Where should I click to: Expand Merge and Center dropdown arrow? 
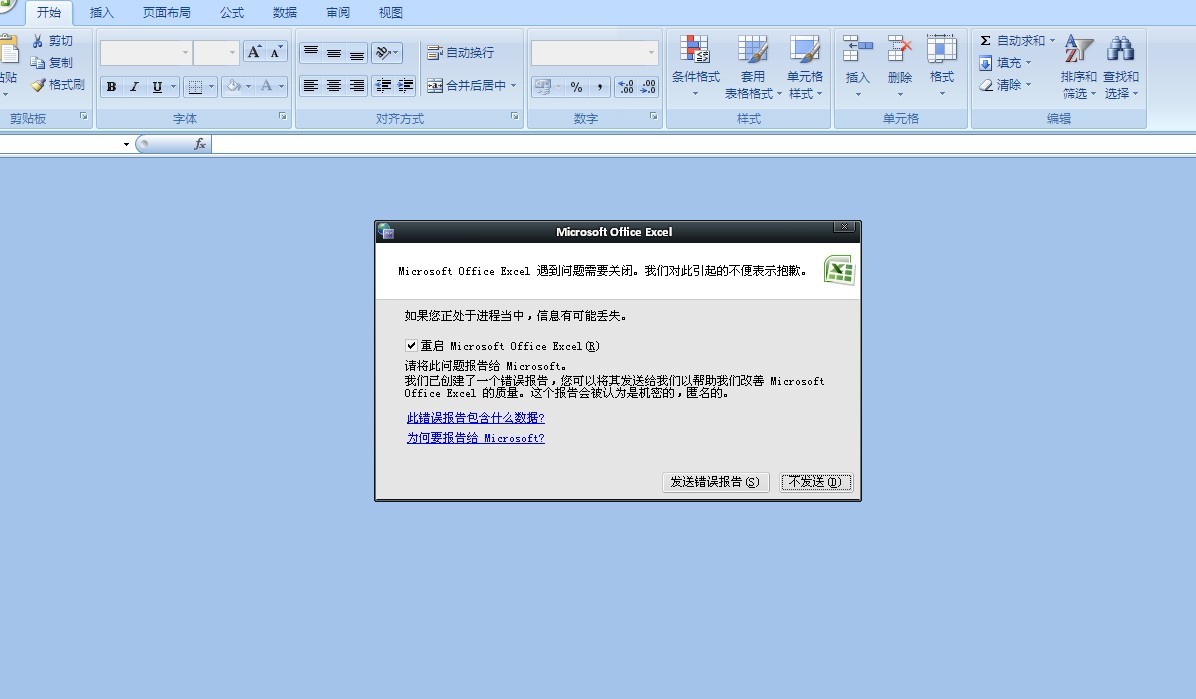tap(513, 85)
